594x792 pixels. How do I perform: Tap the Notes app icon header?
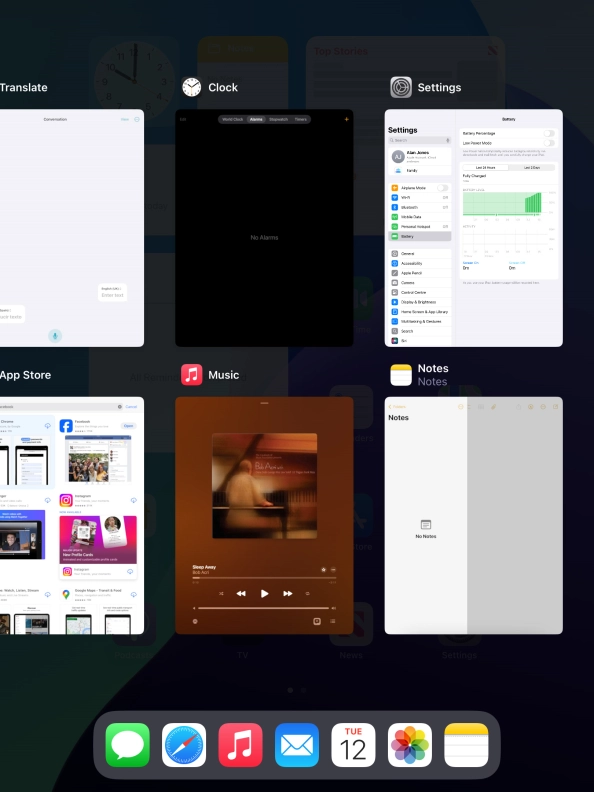(x=401, y=375)
